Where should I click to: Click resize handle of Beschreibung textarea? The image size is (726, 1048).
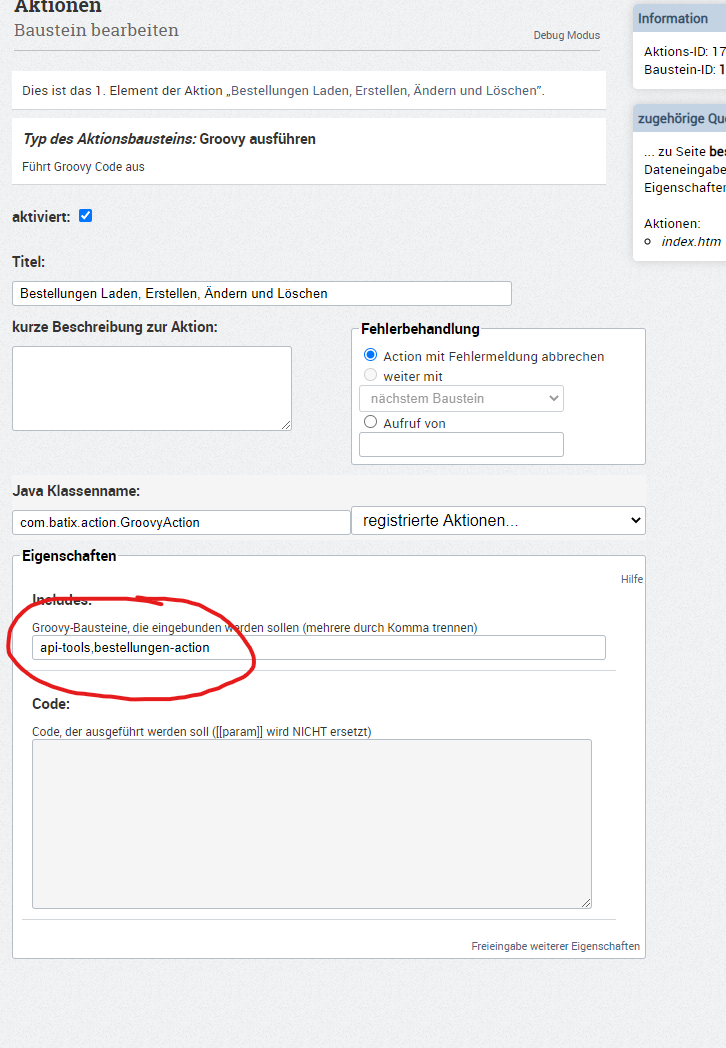[x=286, y=425]
